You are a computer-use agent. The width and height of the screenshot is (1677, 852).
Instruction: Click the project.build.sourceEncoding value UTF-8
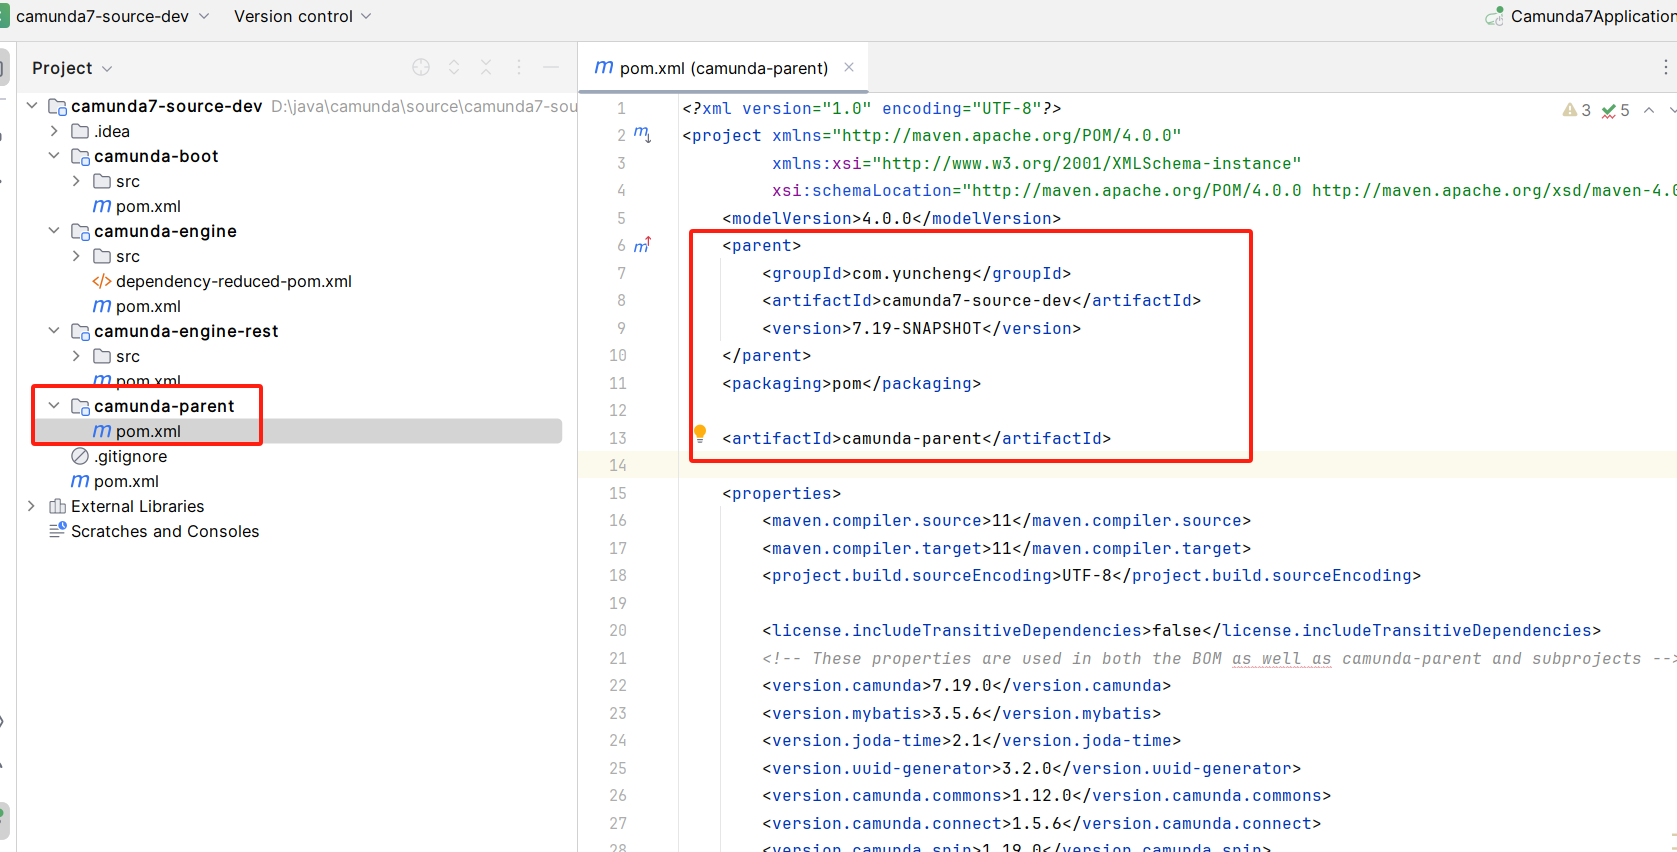1087,575
